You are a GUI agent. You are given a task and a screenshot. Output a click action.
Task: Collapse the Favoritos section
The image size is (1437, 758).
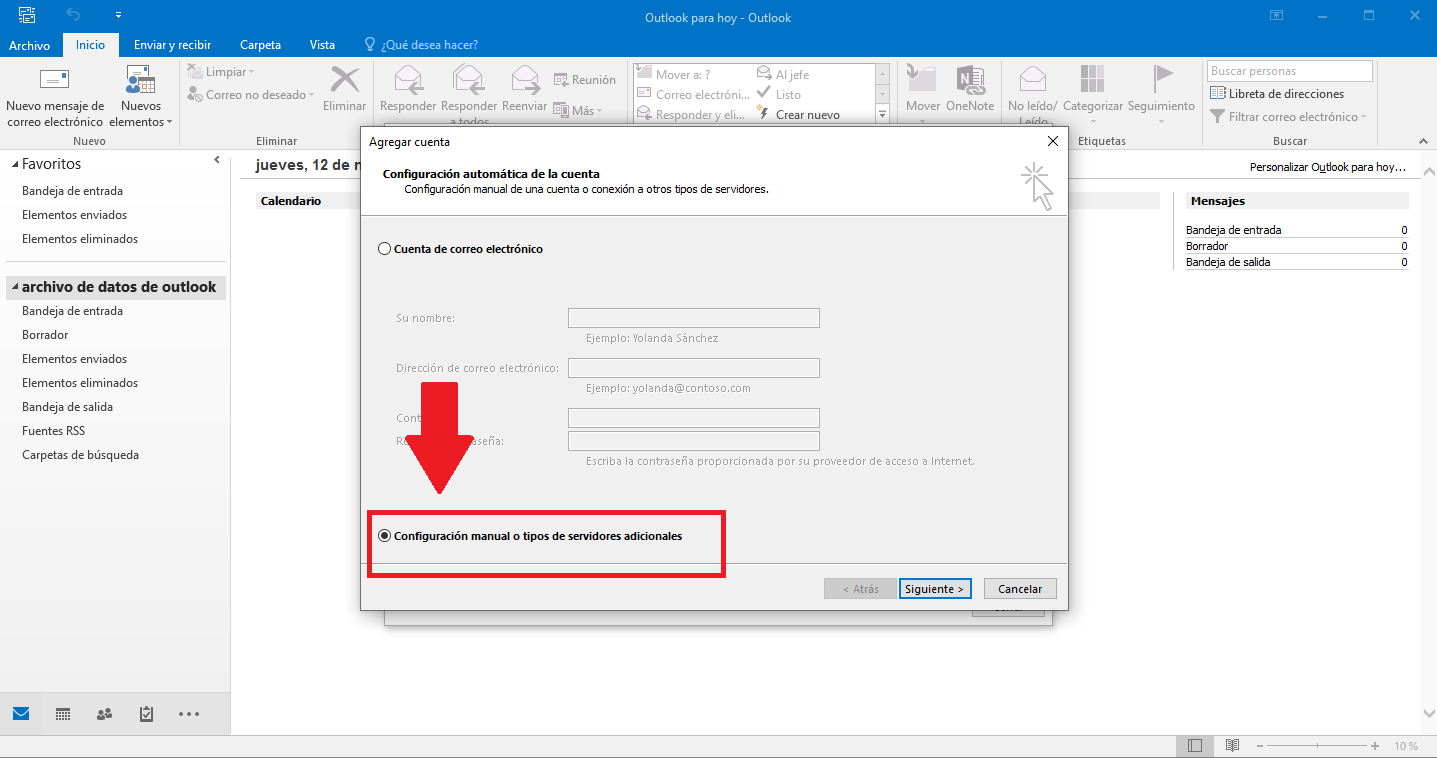pos(14,164)
